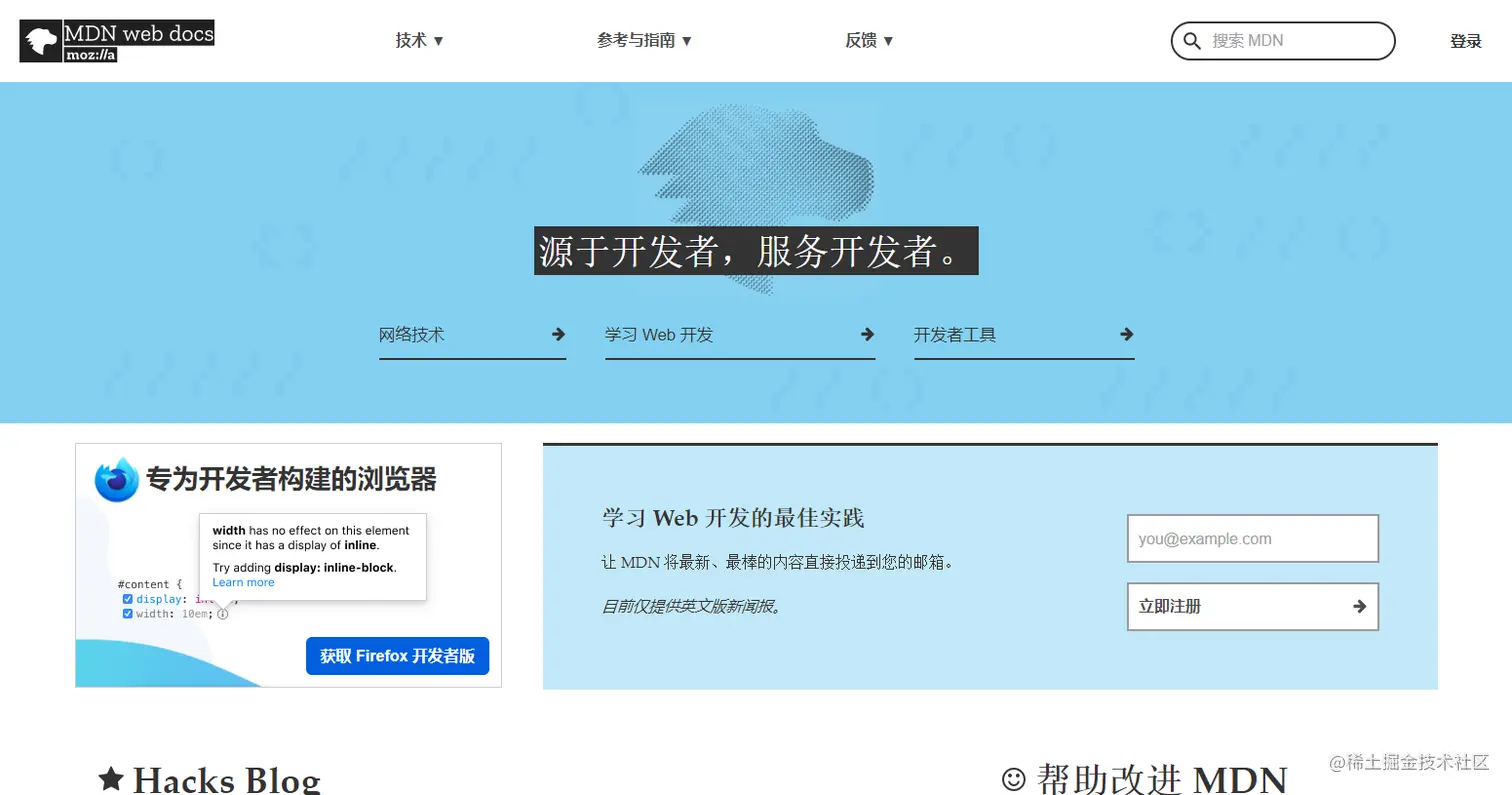Click the info icon after width: 10em

[223, 614]
